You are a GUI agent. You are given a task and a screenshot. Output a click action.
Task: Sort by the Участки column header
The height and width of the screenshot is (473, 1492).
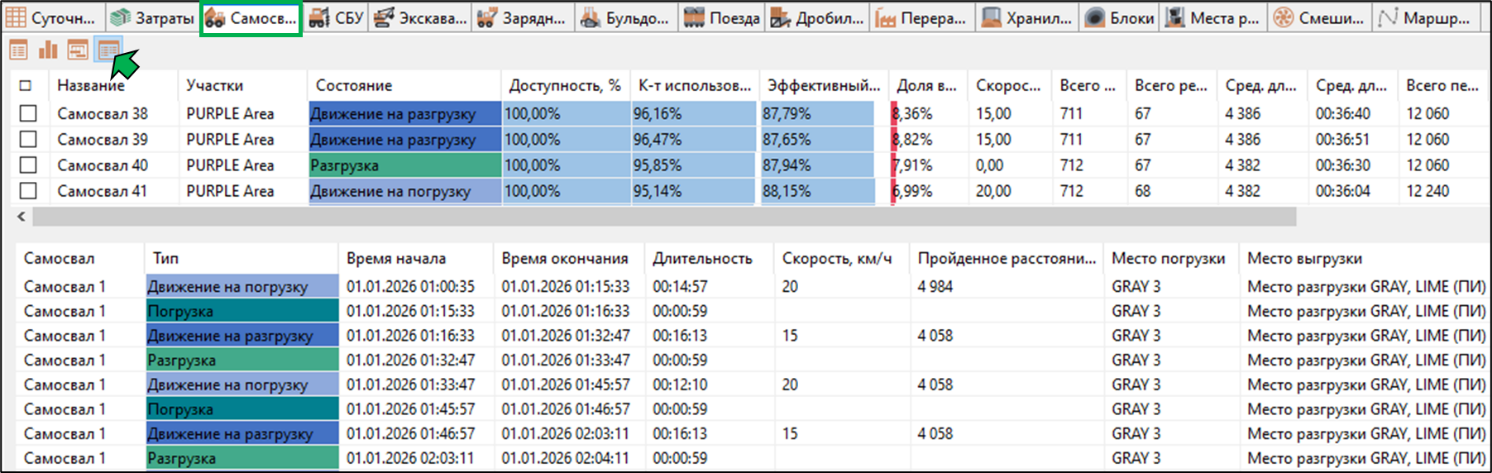click(x=241, y=86)
